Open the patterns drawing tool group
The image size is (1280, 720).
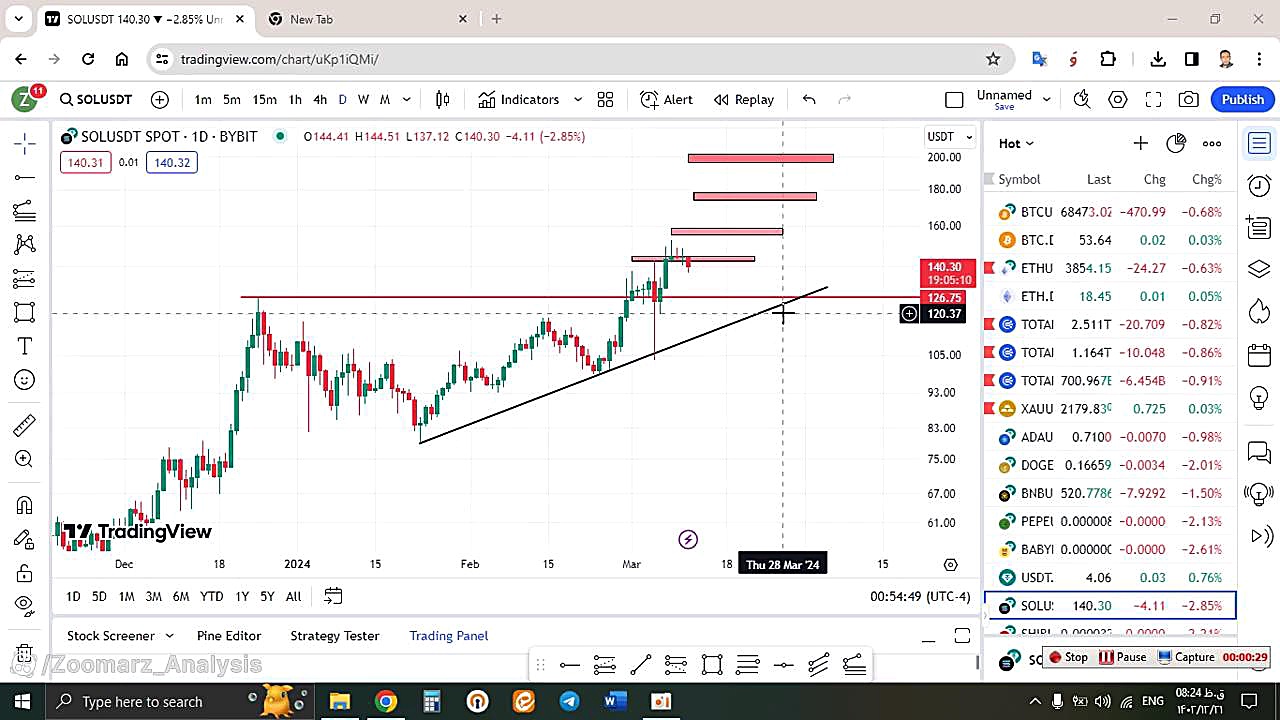coord(25,244)
